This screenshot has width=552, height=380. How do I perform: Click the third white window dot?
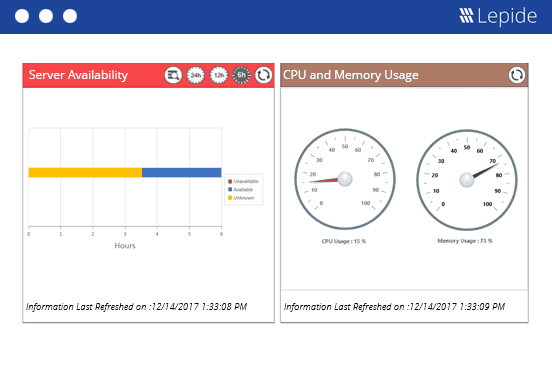[x=70, y=16]
